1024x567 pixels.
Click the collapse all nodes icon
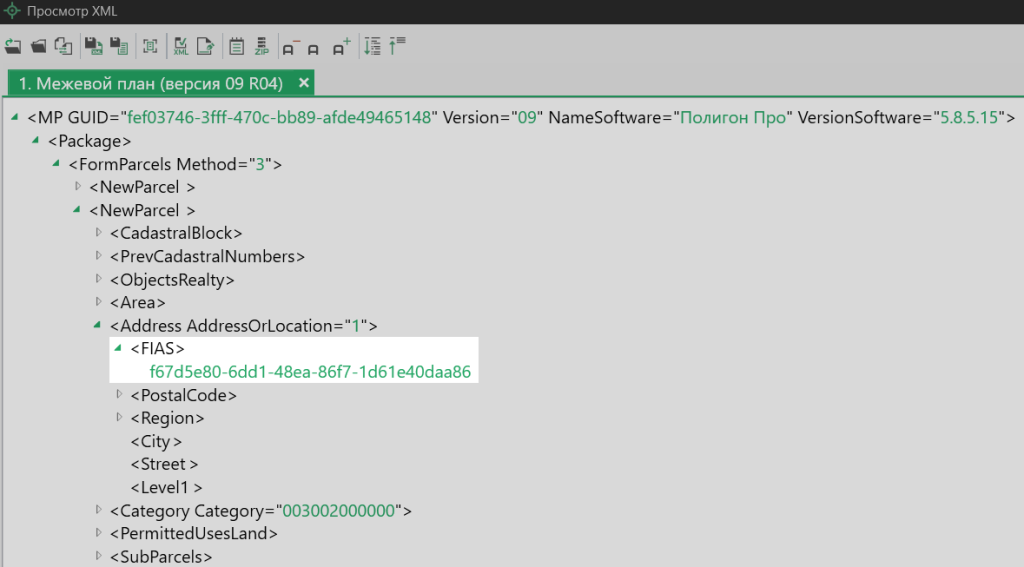coord(397,46)
